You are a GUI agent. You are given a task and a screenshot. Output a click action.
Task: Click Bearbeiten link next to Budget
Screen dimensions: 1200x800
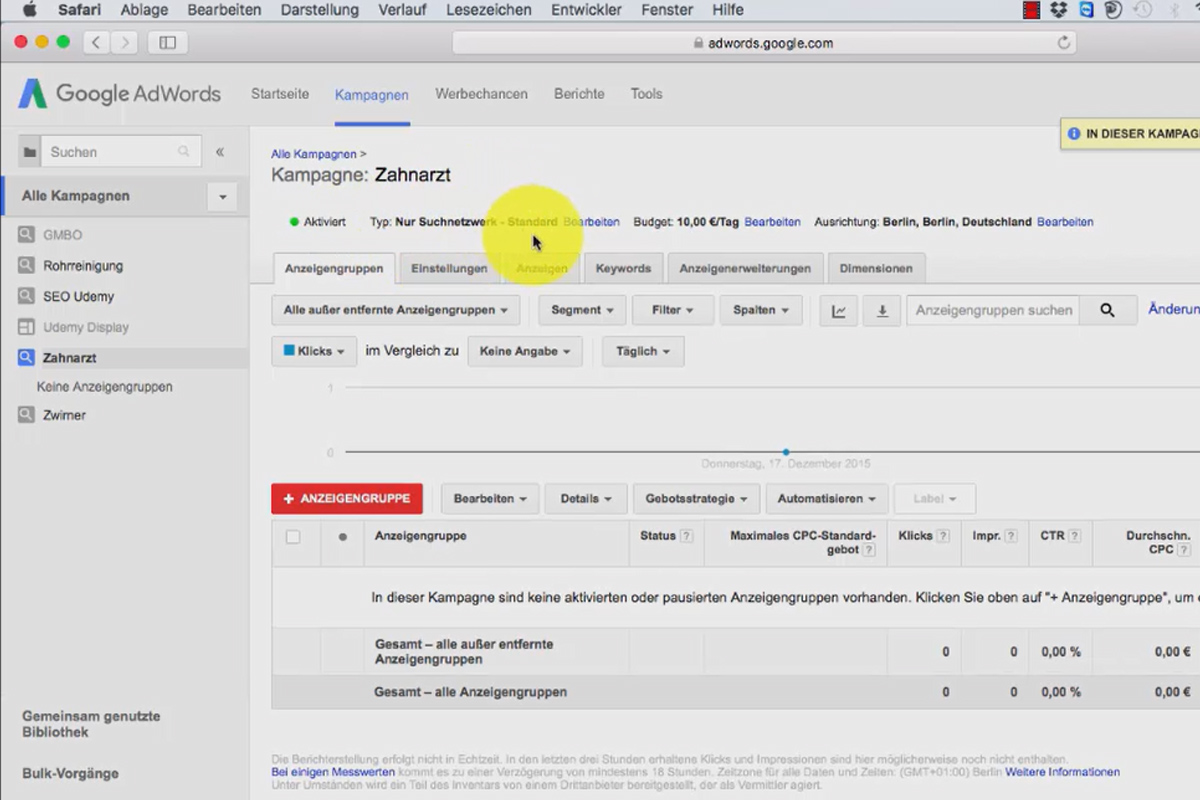pyautogui.click(x=772, y=222)
